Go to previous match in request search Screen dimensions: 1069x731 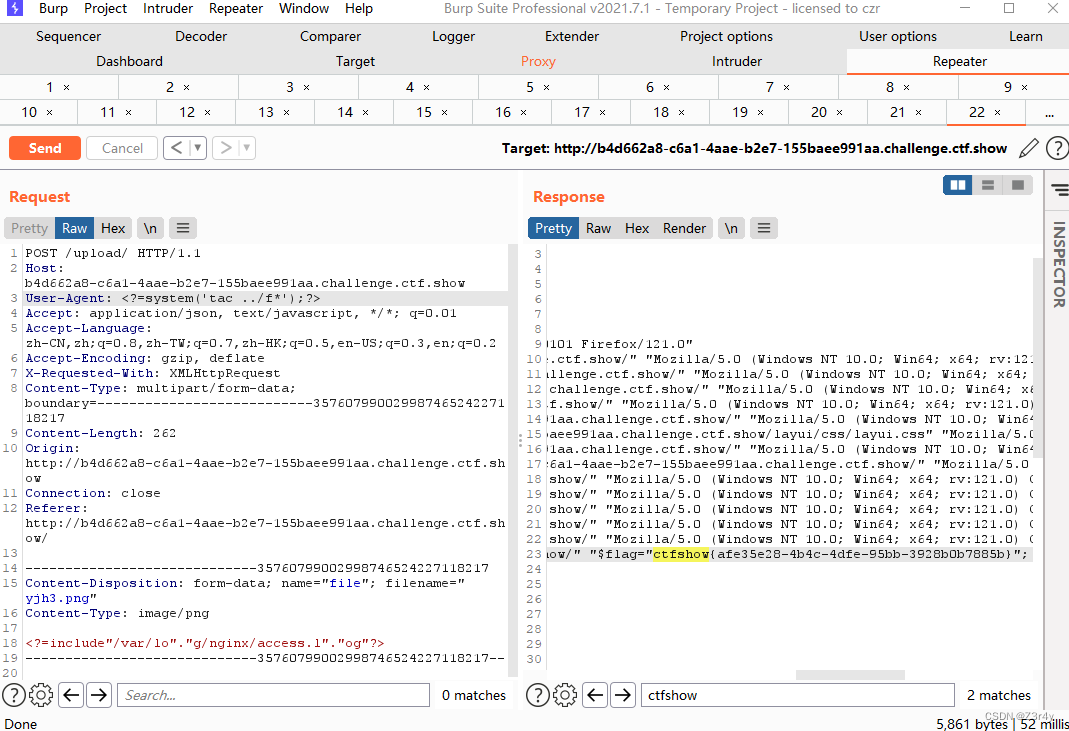pyautogui.click(x=71, y=695)
